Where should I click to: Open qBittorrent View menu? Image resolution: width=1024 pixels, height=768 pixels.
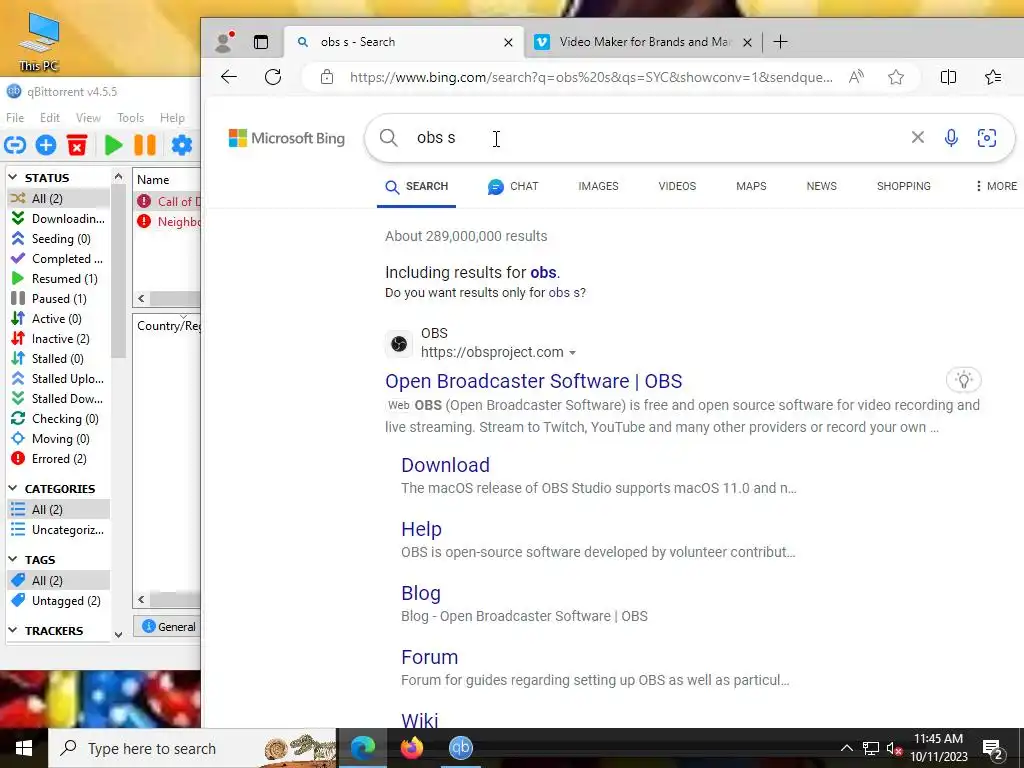(88, 118)
